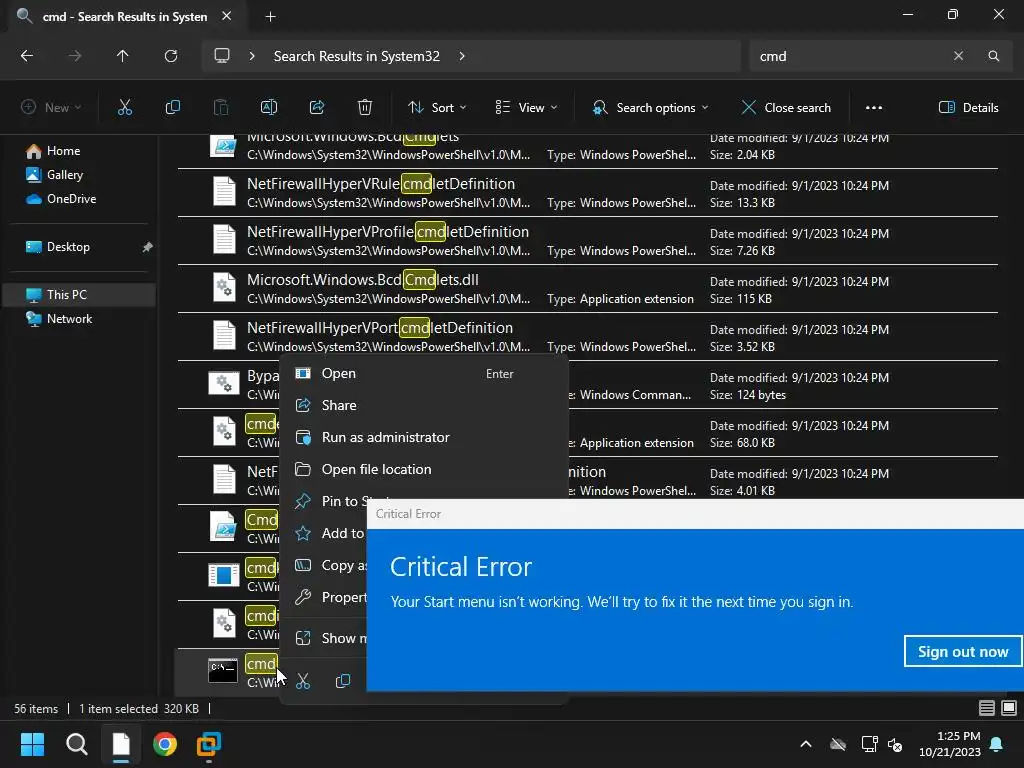Switch to details view layout icon in status bar
Viewport: 1024px width, 768px height.
pyautogui.click(x=987, y=708)
